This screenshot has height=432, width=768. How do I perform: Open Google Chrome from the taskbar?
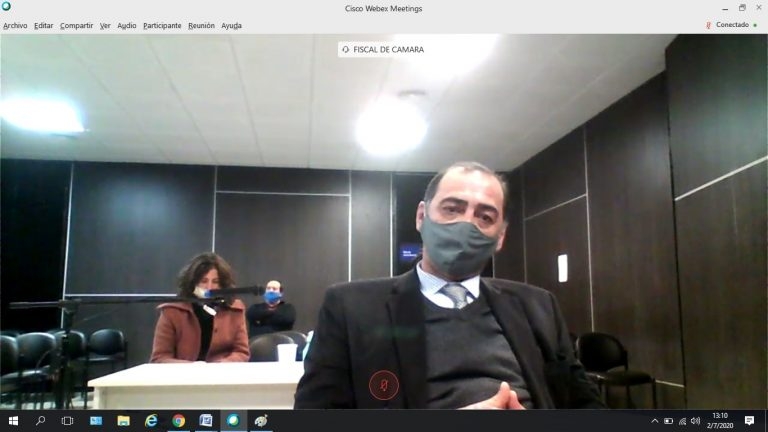pos(179,421)
